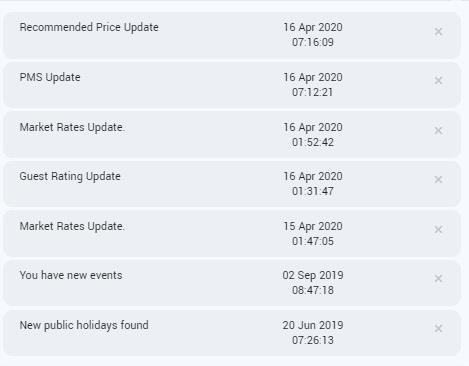Dismiss the PMS Update notification
This screenshot has width=469, height=366.
click(x=438, y=81)
